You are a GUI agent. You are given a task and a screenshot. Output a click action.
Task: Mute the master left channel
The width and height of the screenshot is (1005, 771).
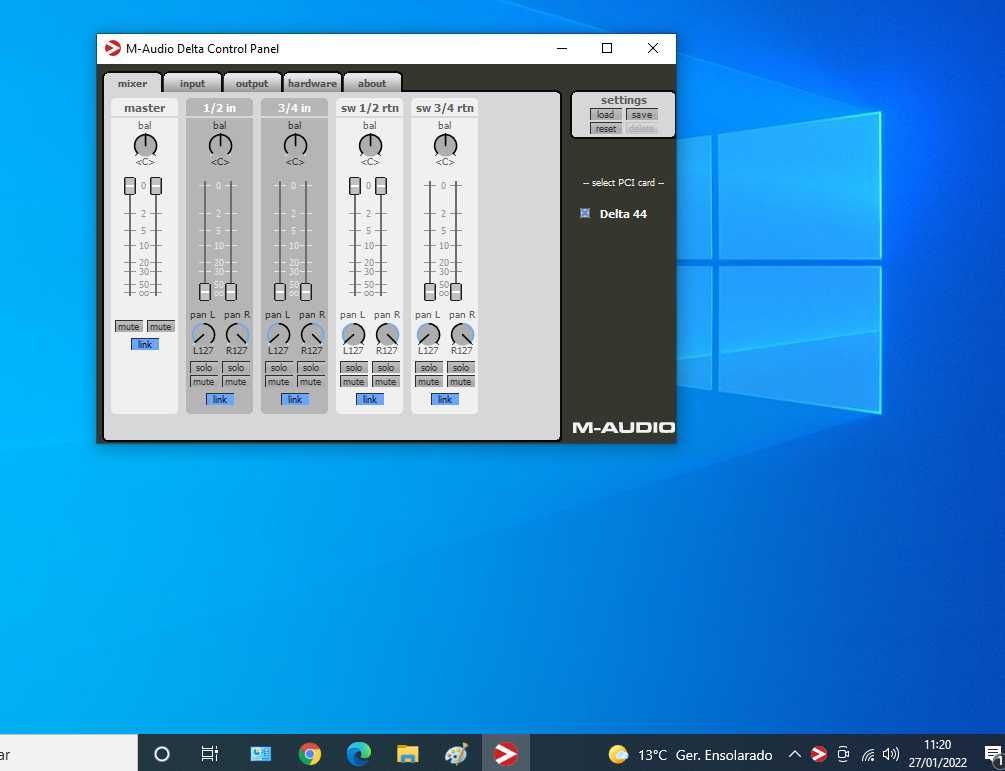128,327
